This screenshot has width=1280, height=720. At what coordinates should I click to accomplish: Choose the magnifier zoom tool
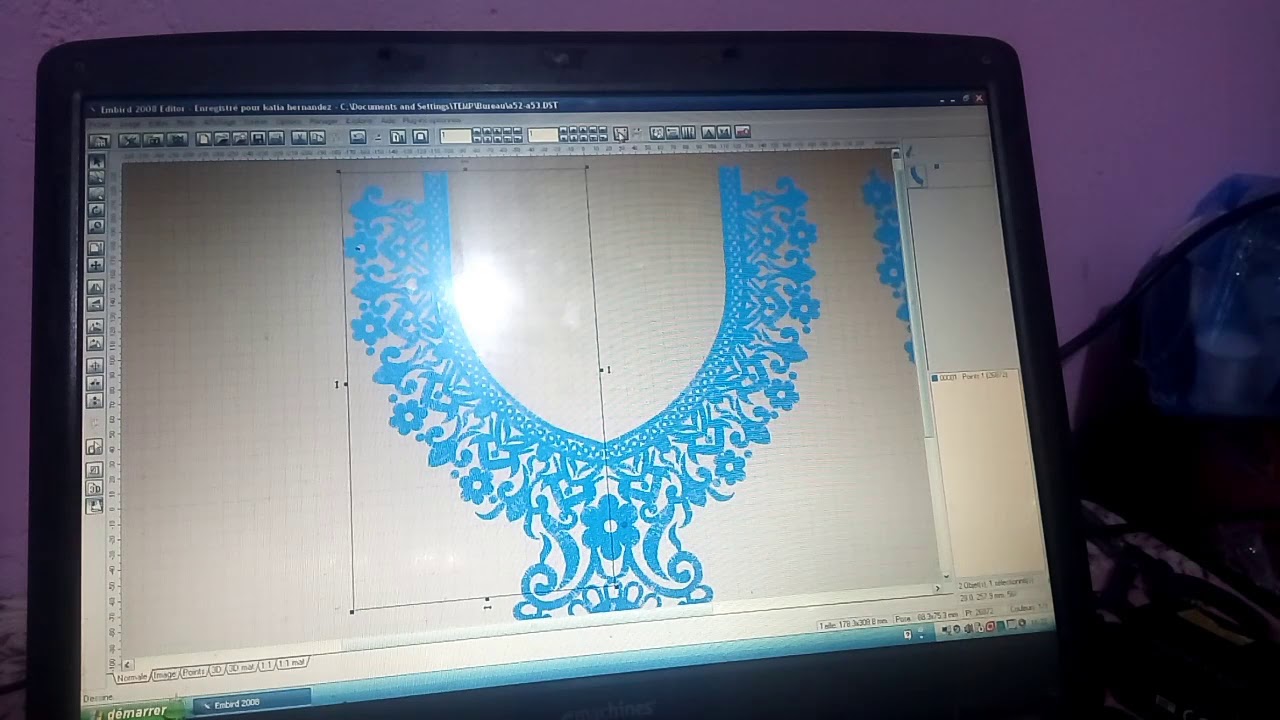[x=97, y=225]
